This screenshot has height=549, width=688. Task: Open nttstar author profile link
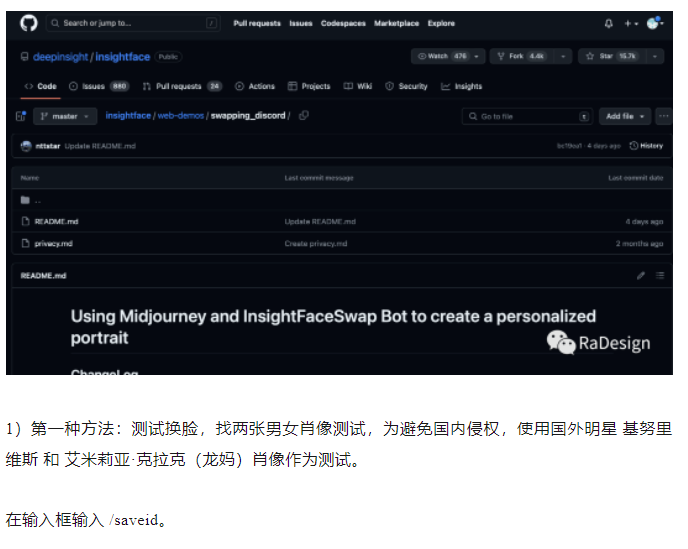[48, 146]
